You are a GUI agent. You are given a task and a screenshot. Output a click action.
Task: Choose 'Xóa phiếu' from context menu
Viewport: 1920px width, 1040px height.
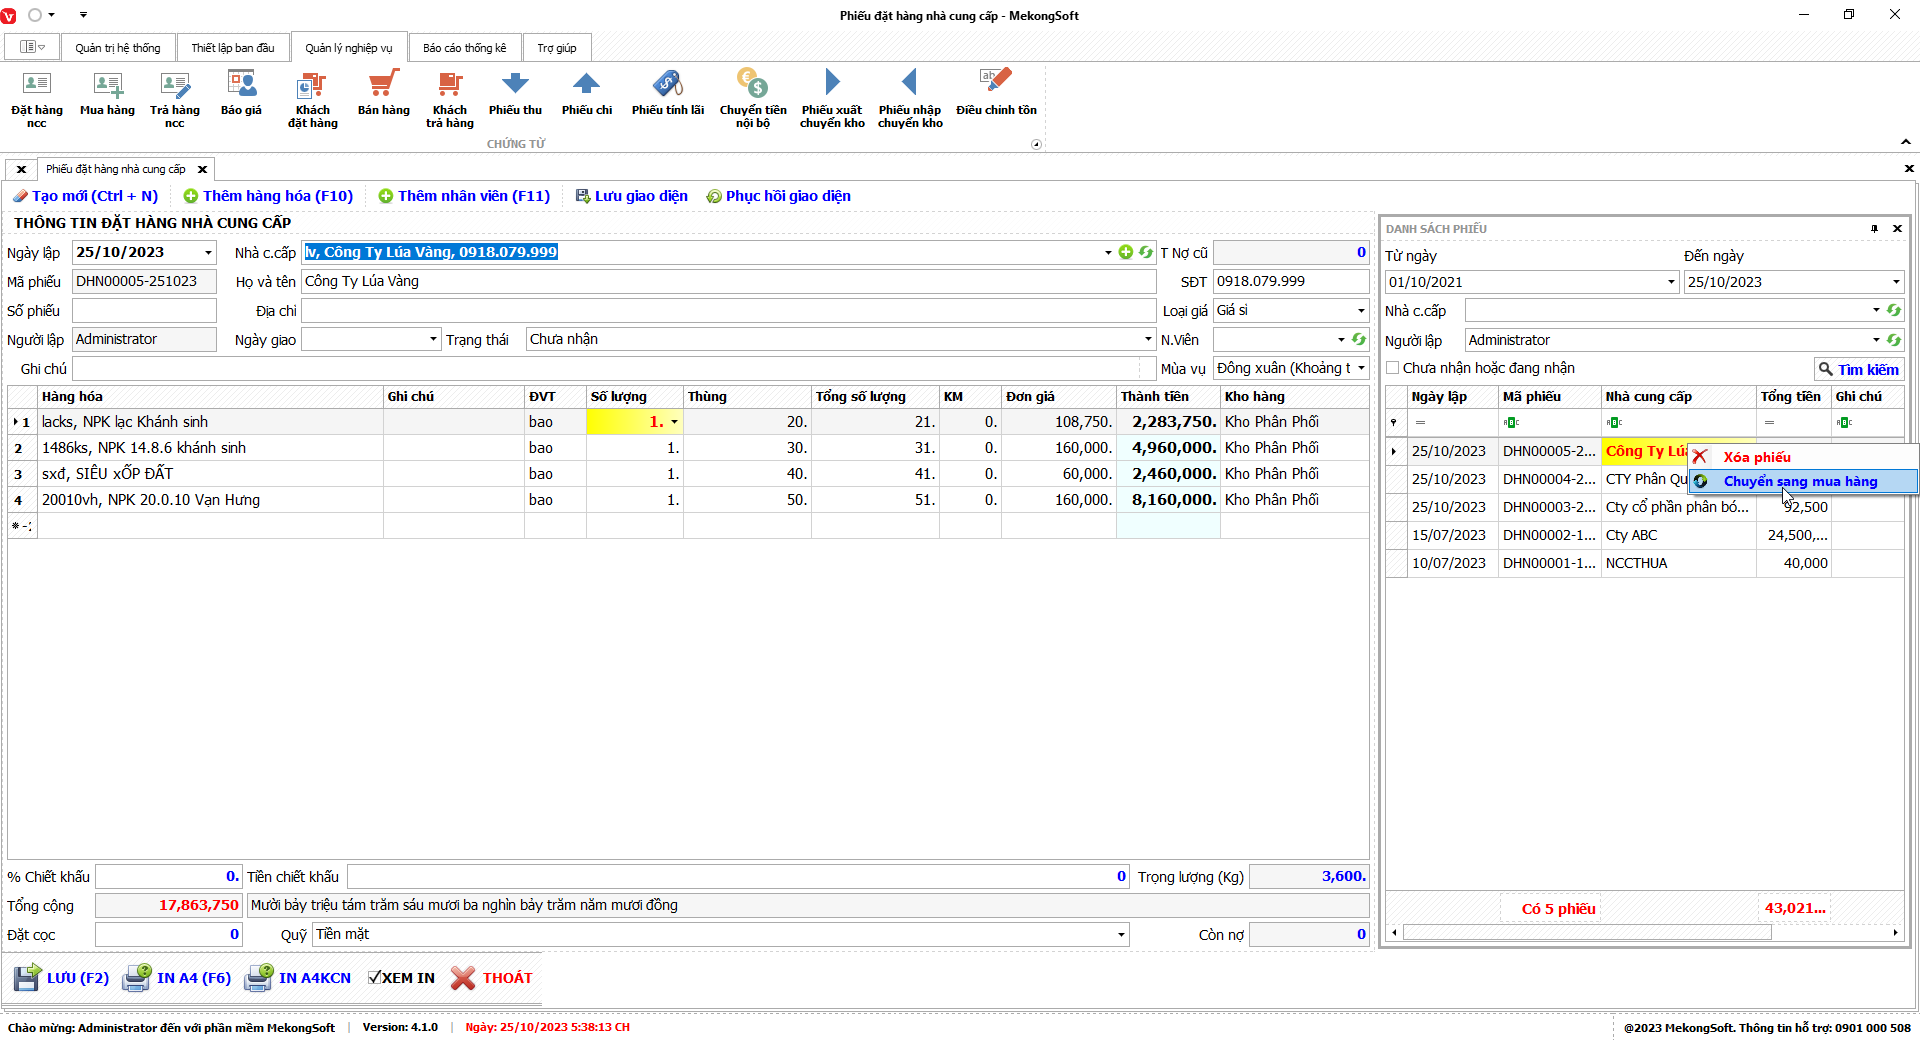coord(1756,457)
